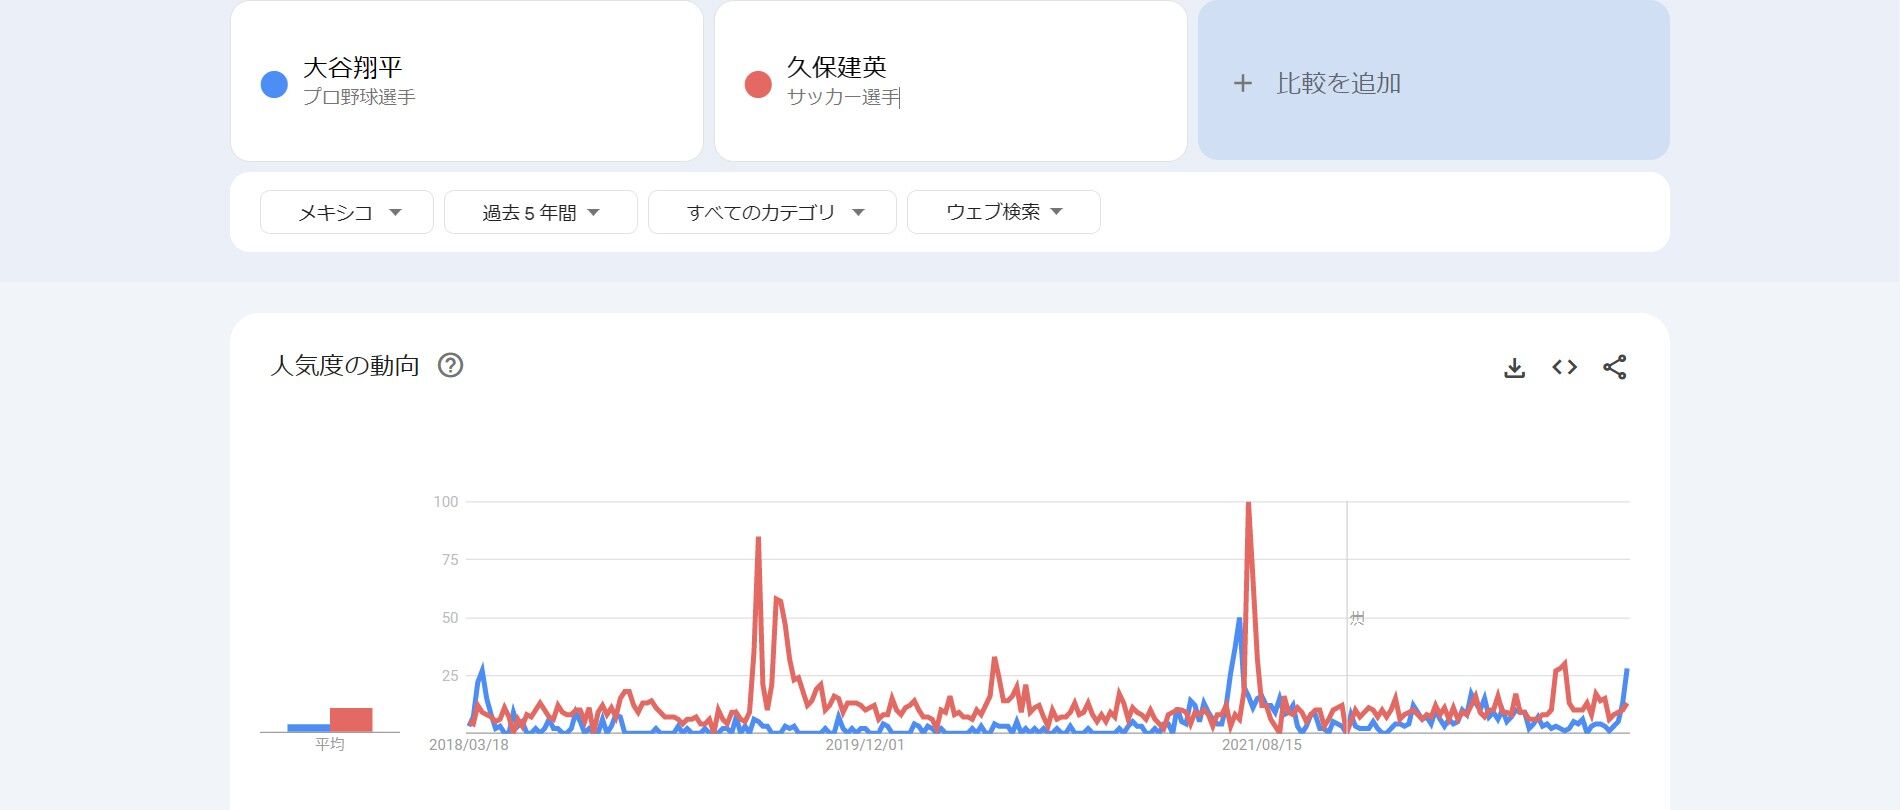Edit the 久保建英 search term field
This screenshot has height=810, width=1900.
[x=836, y=68]
